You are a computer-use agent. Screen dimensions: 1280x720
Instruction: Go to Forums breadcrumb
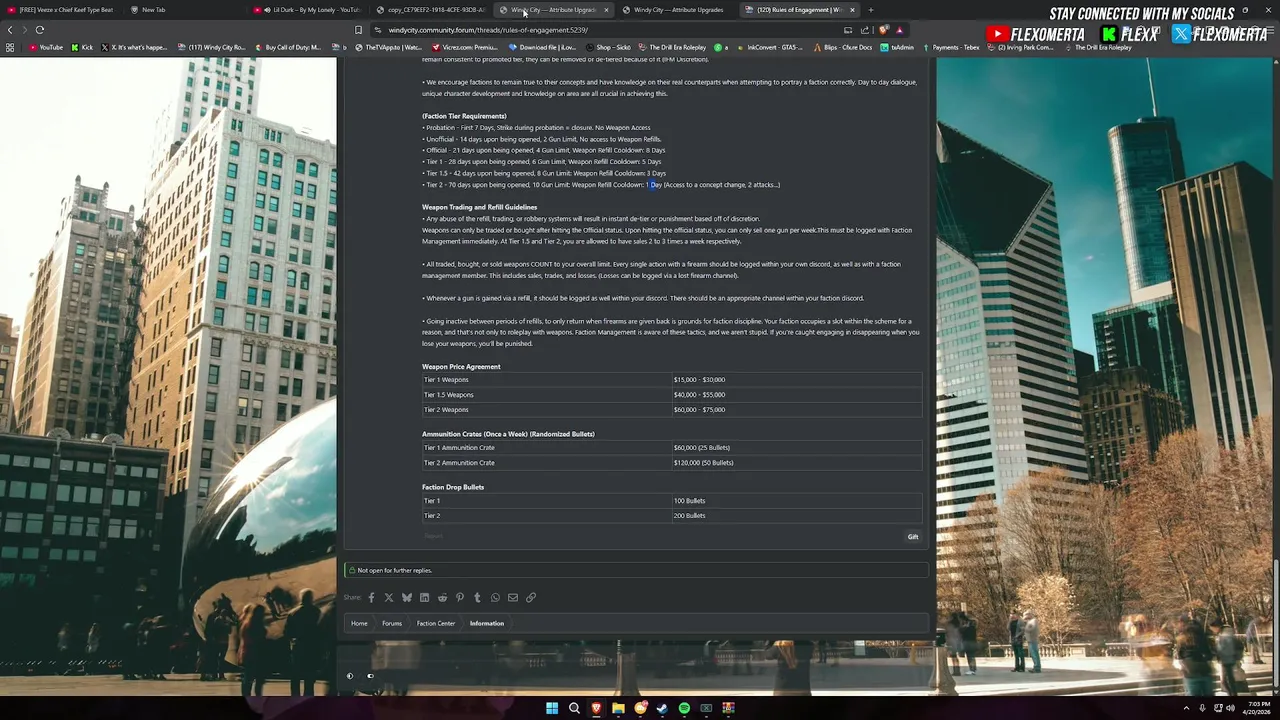point(392,624)
